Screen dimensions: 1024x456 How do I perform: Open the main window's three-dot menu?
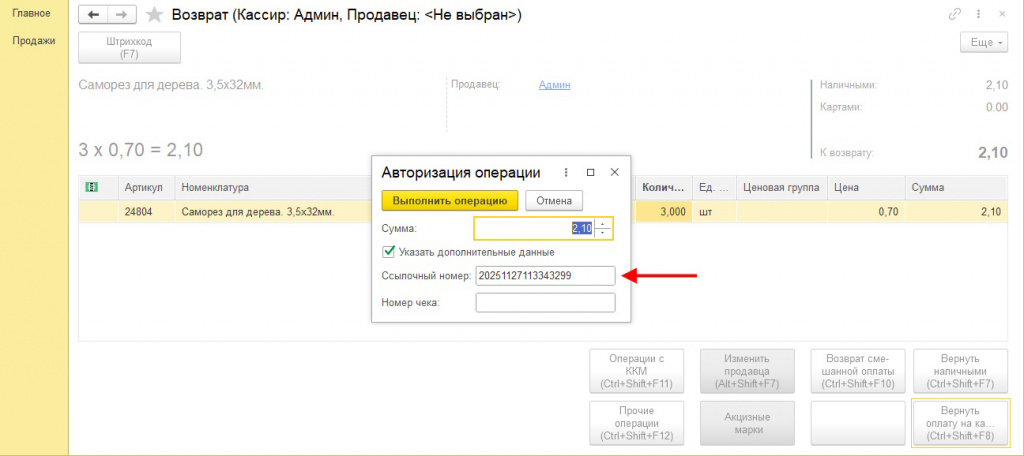[x=978, y=14]
